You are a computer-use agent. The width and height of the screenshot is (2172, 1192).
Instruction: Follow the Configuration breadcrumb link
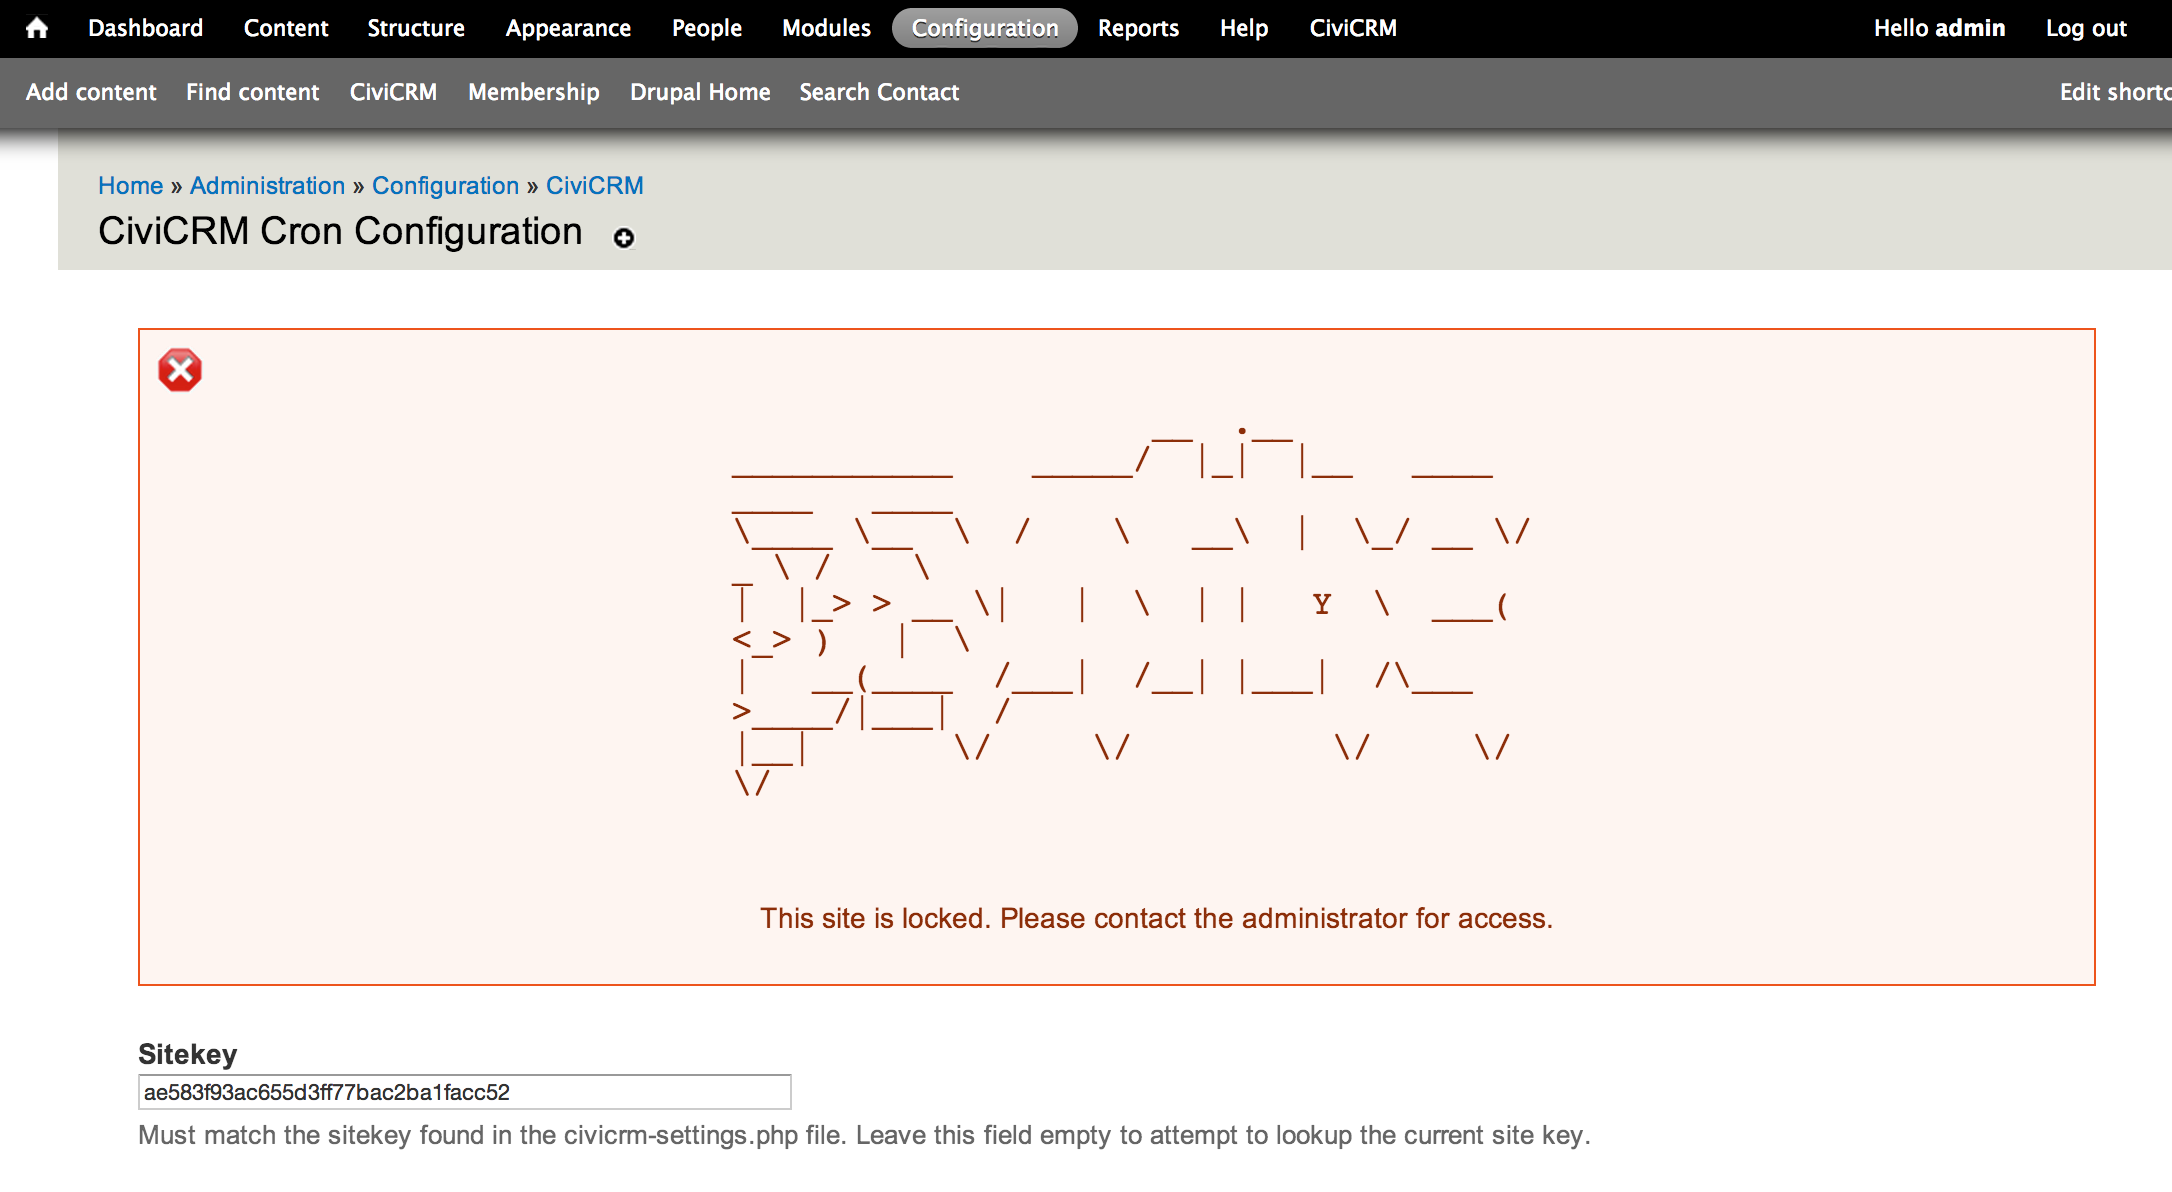point(445,186)
